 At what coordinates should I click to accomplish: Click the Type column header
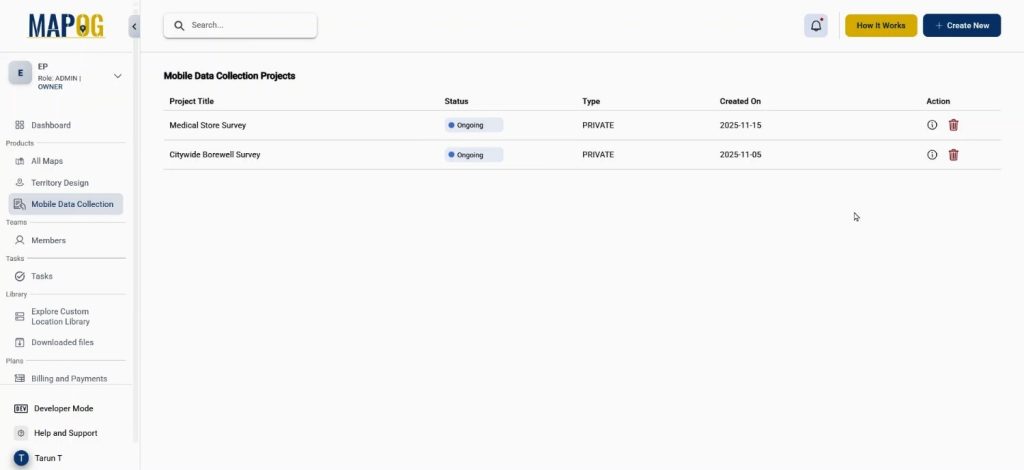pyautogui.click(x=591, y=101)
